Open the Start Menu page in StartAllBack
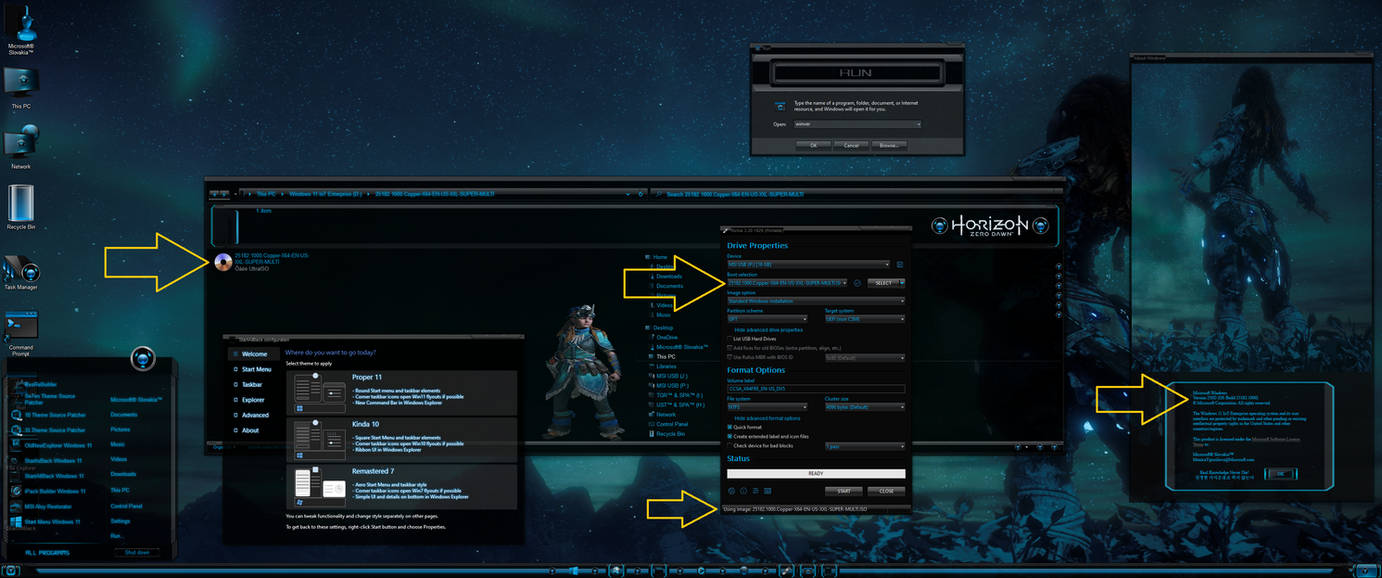1382x578 pixels. [256, 369]
